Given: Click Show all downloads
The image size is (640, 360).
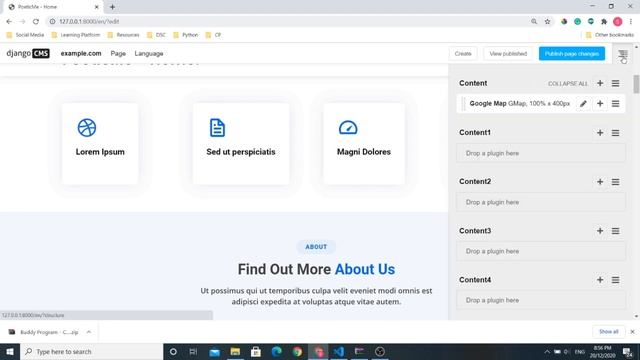Looking at the screenshot, I should click(609, 332).
